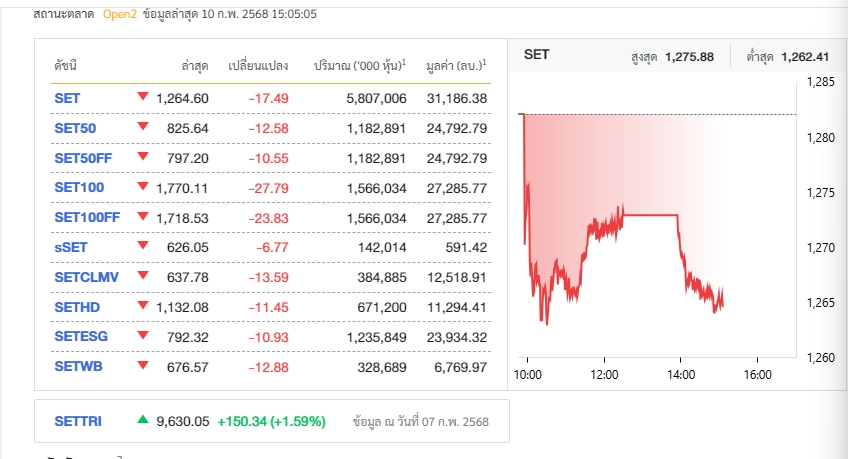Open the SETESG index page
This screenshot has height=459, width=848.
click(x=78, y=336)
